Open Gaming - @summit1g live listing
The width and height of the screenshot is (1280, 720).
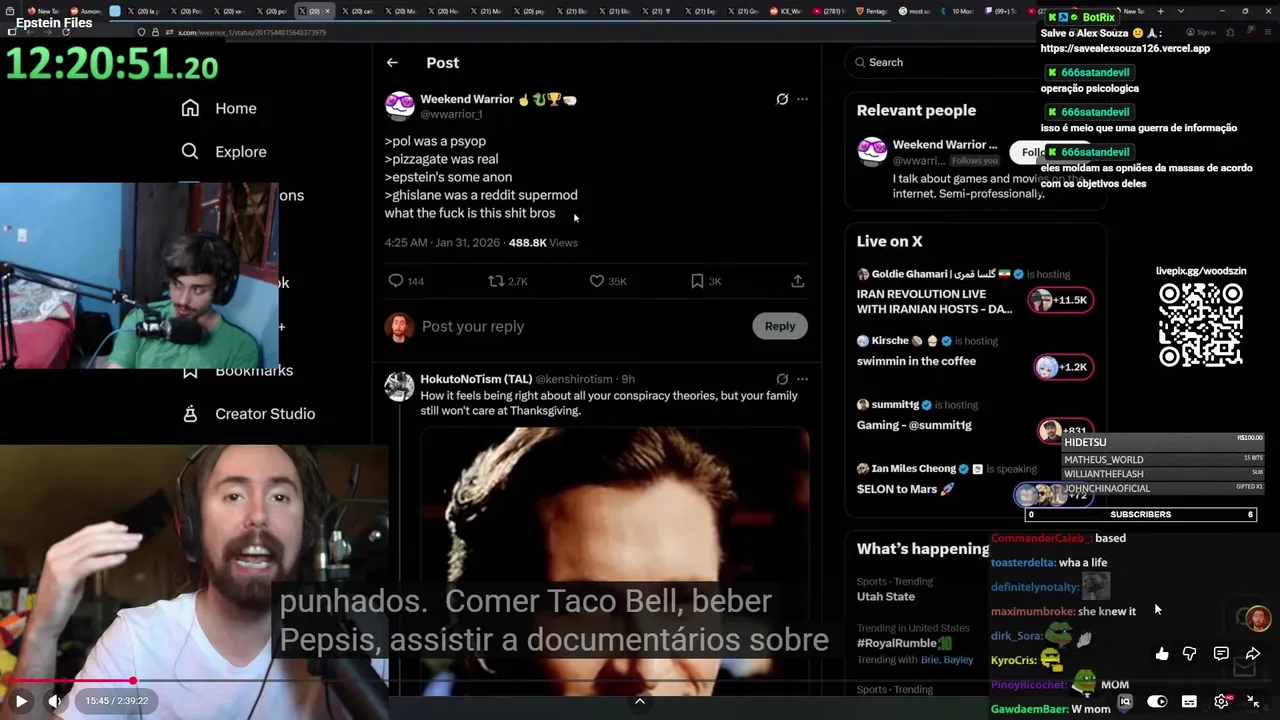tap(914, 425)
